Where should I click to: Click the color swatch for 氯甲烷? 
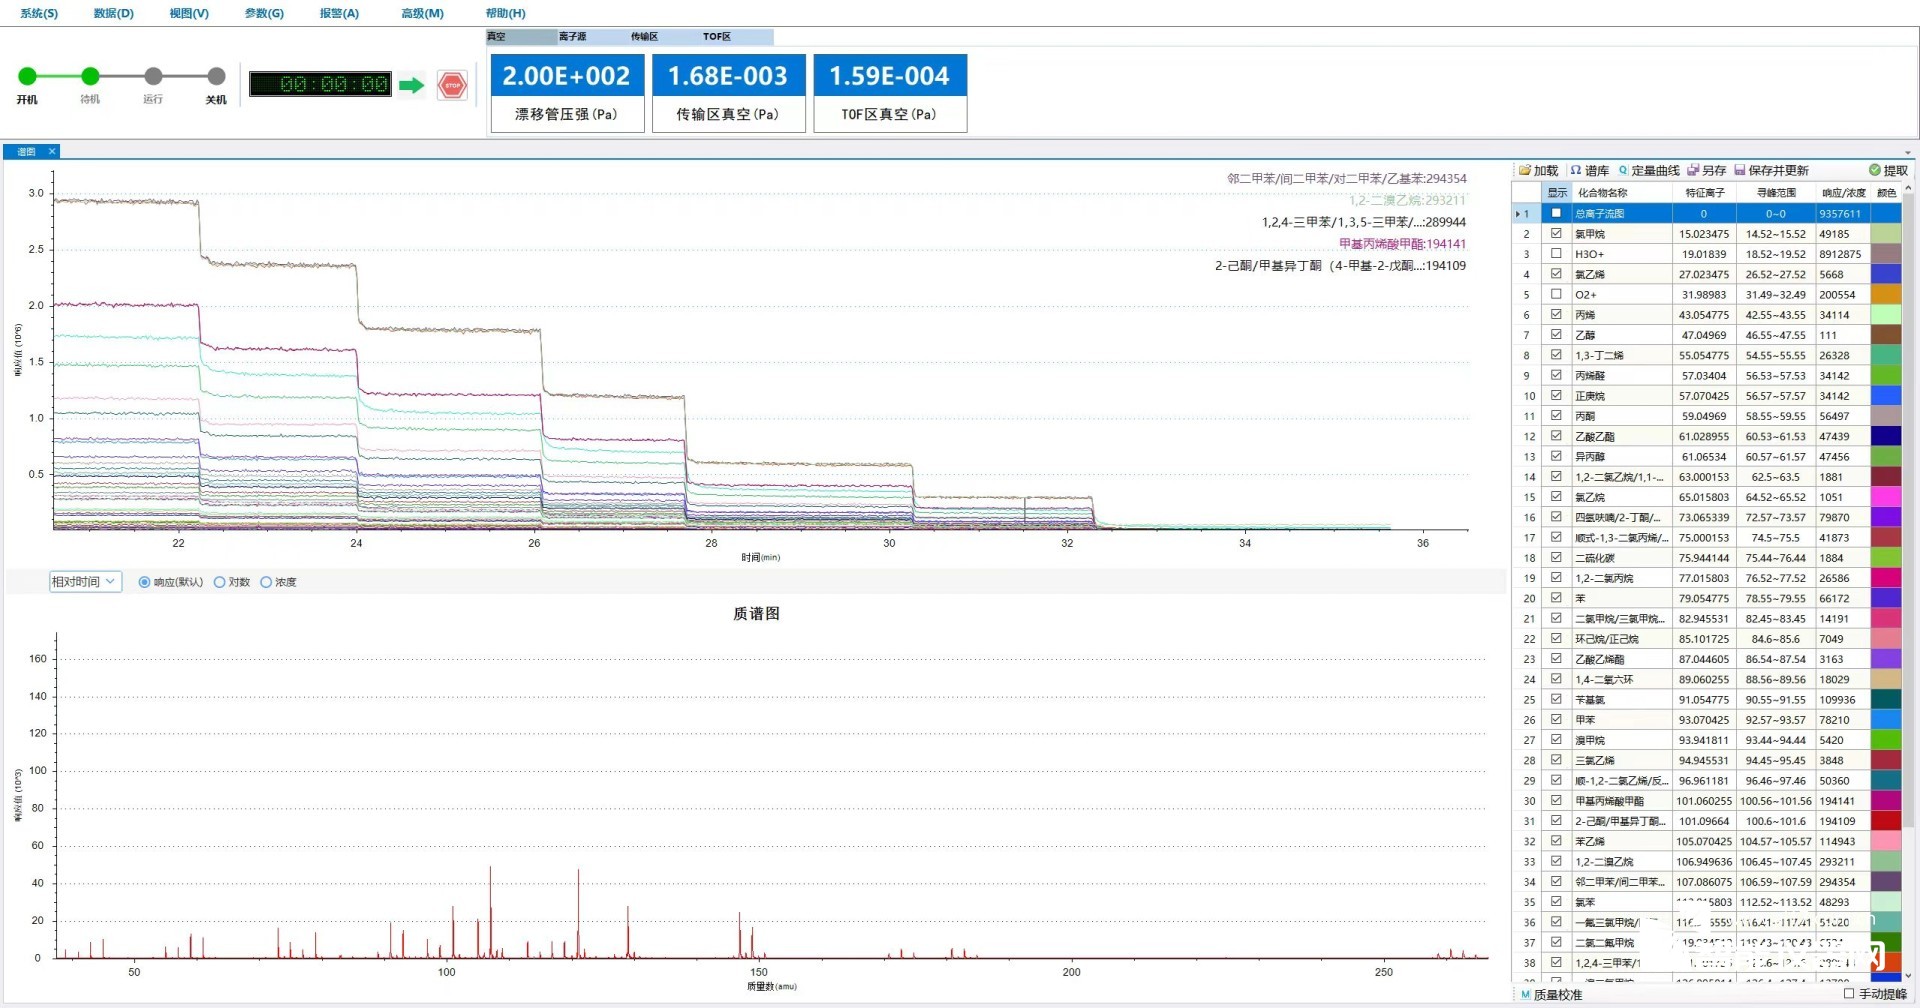point(1886,233)
